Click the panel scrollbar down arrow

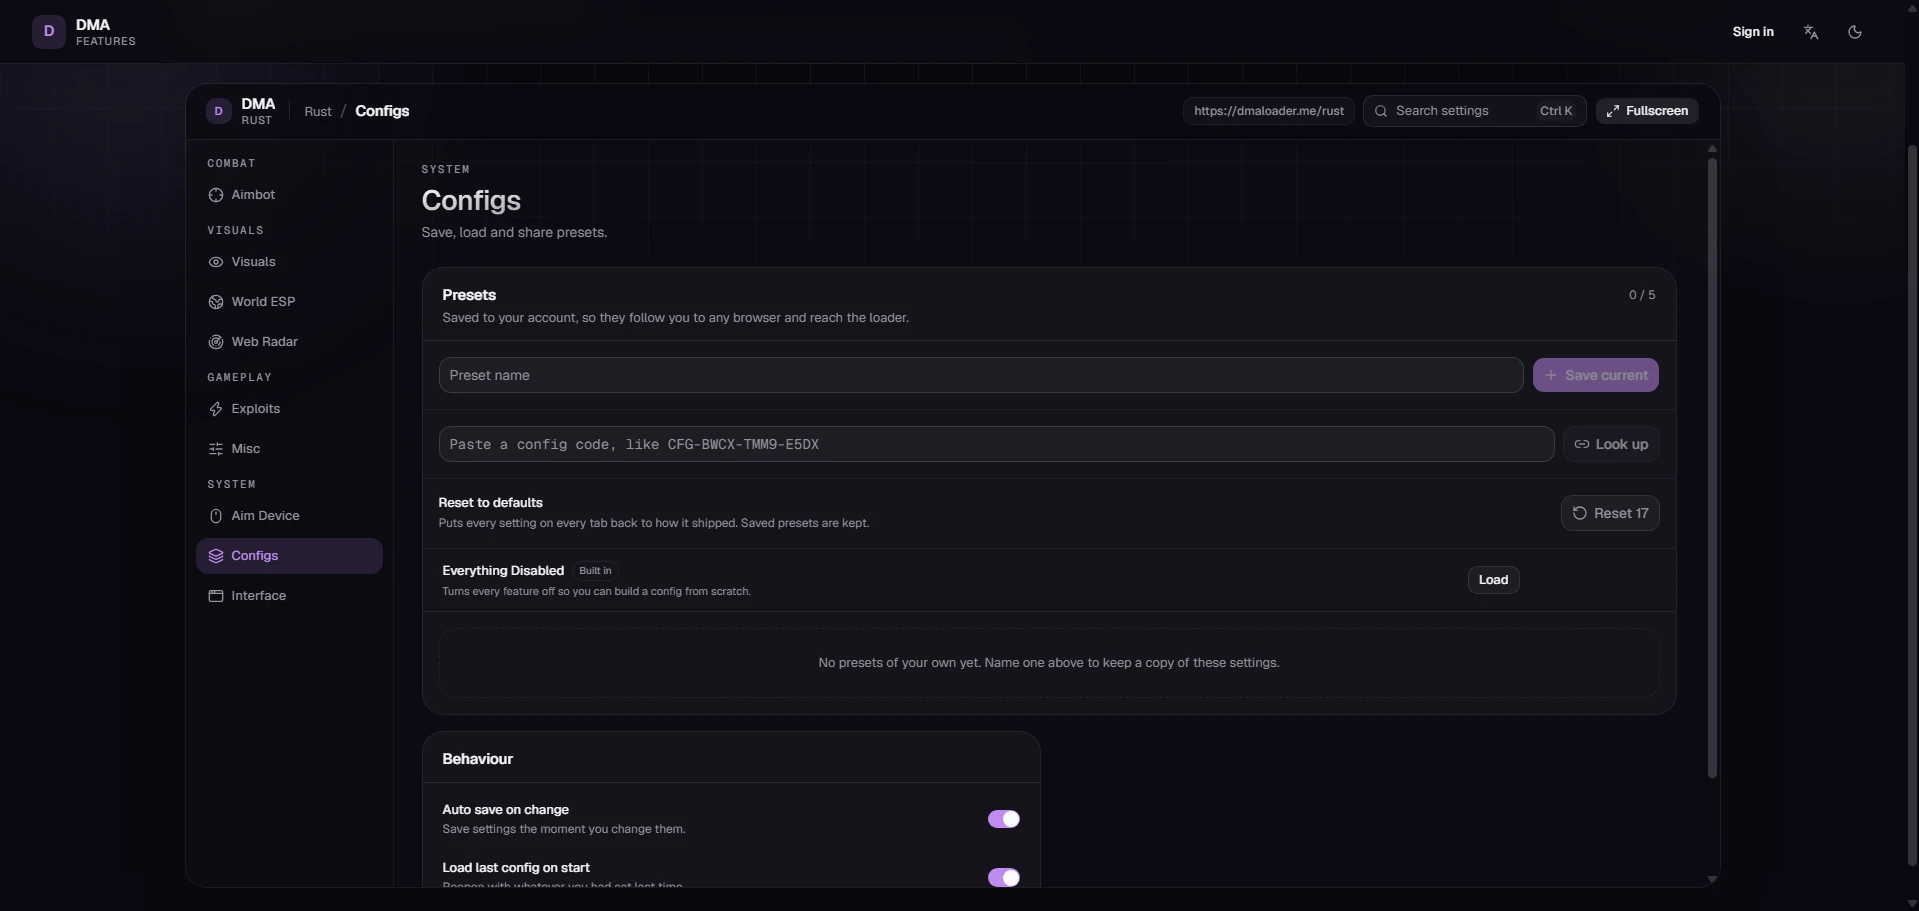coord(1712,879)
